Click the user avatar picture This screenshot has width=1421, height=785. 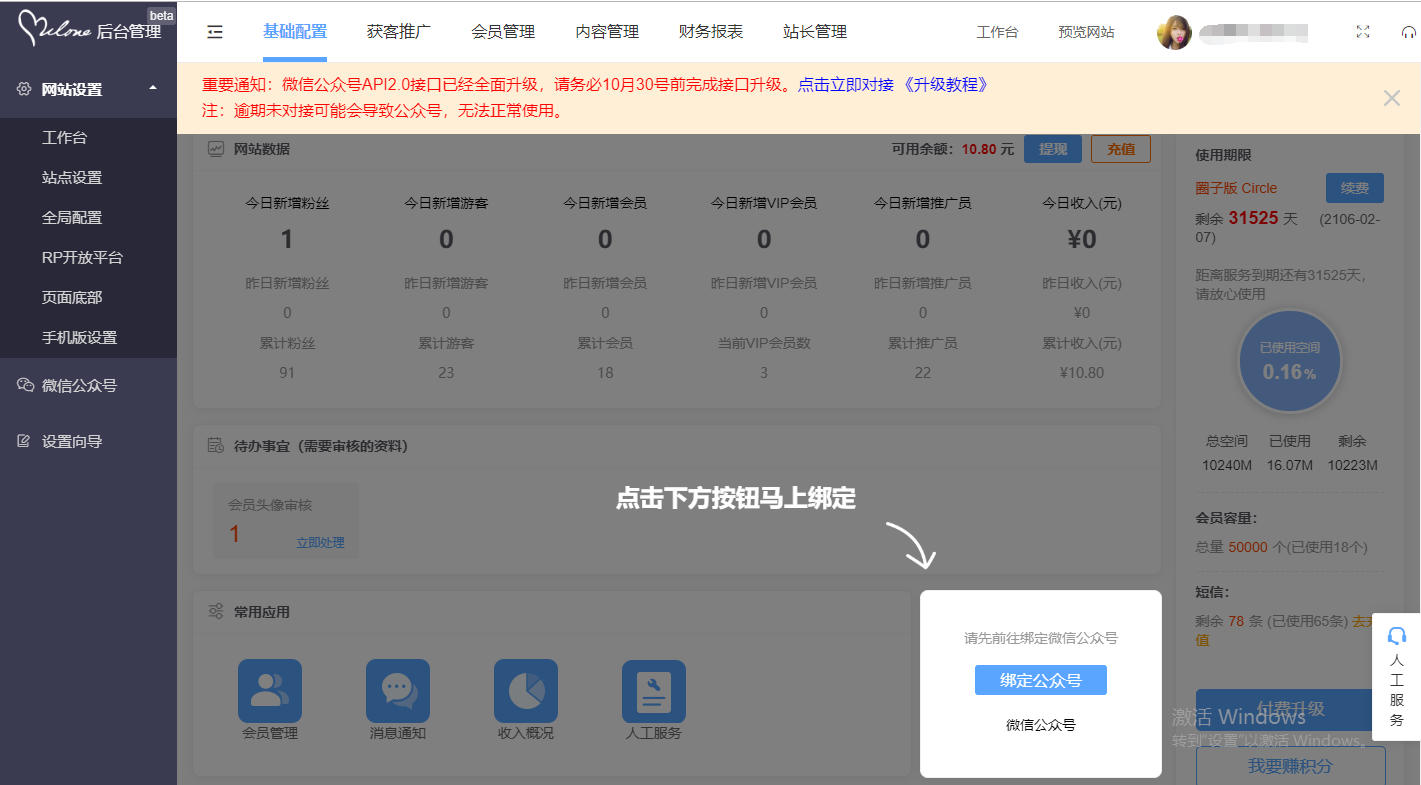tap(1174, 32)
